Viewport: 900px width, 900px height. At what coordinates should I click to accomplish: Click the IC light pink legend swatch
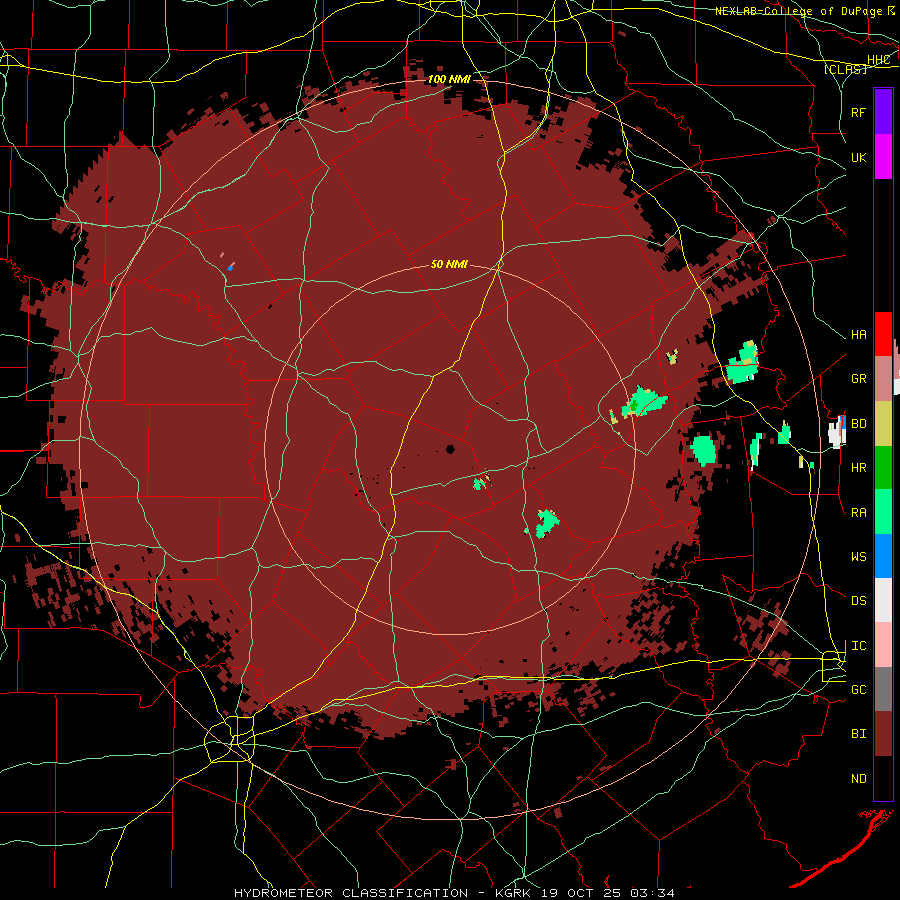point(883,645)
